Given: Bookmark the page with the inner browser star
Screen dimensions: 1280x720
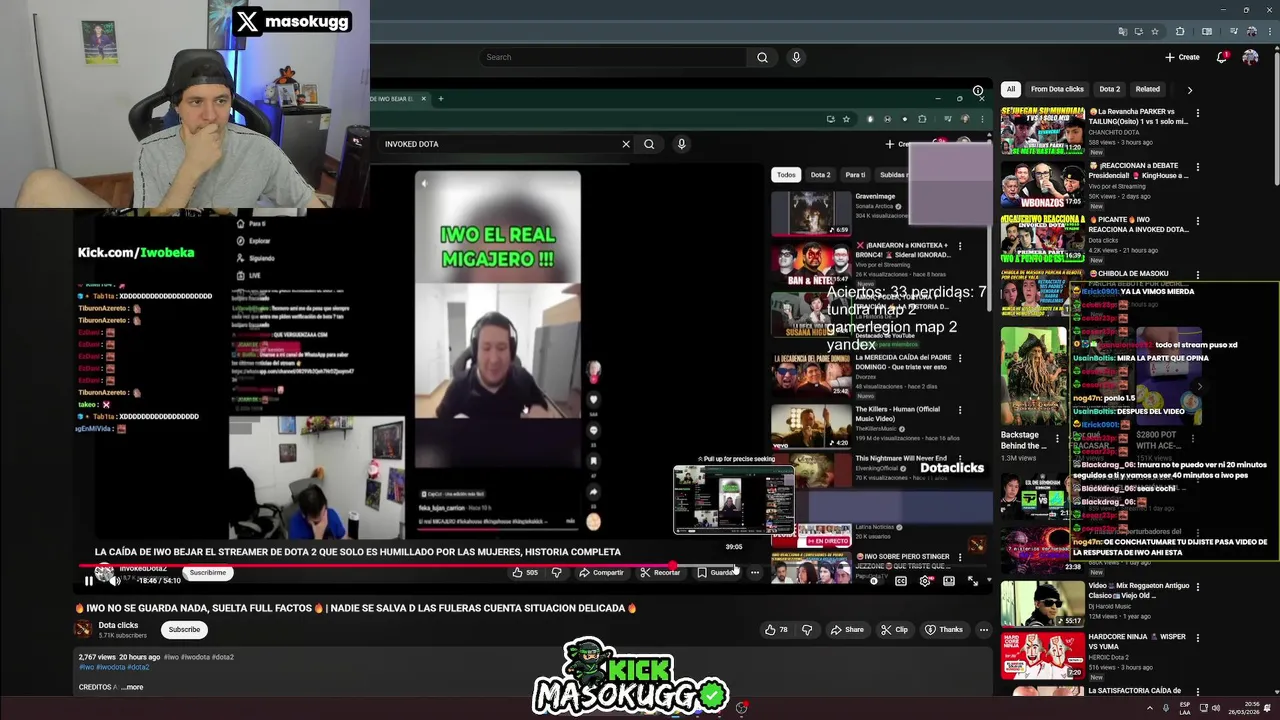Looking at the screenshot, I should click(846, 119).
